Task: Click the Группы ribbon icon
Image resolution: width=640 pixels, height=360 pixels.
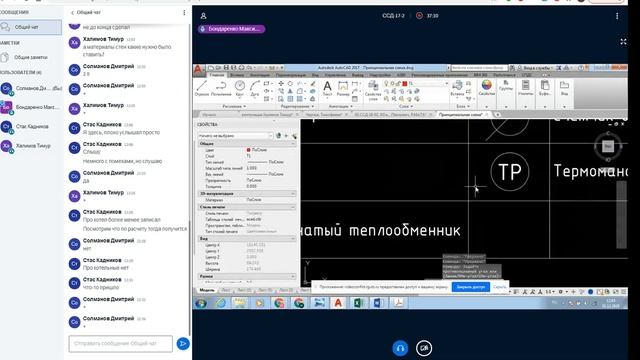Action: click(x=506, y=84)
